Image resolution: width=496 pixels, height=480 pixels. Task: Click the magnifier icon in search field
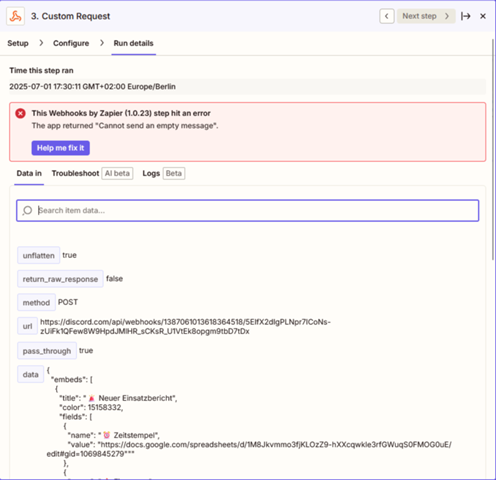pyautogui.click(x=27, y=210)
